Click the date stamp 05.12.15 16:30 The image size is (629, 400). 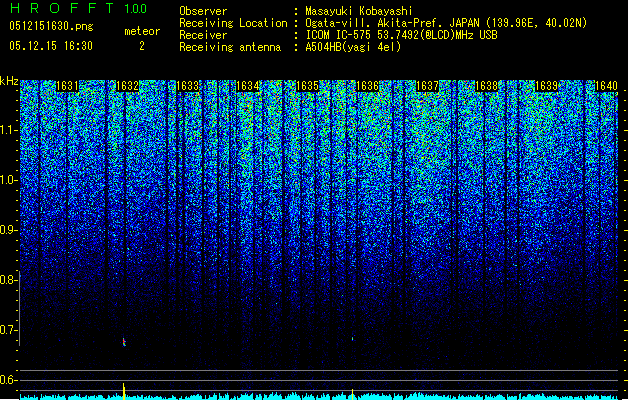(x=51, y=46)
